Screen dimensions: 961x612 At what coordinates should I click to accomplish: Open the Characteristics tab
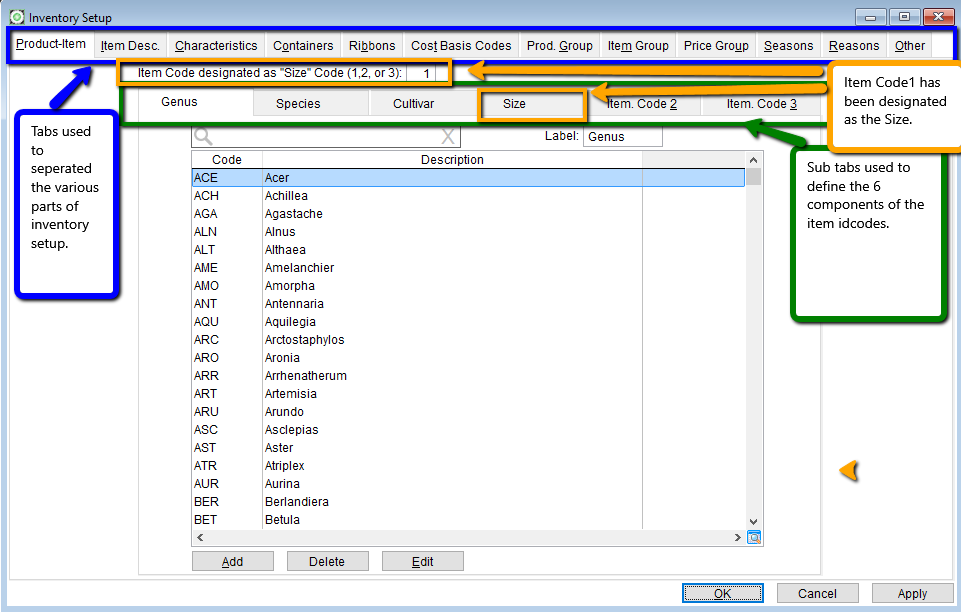(216, 45)
